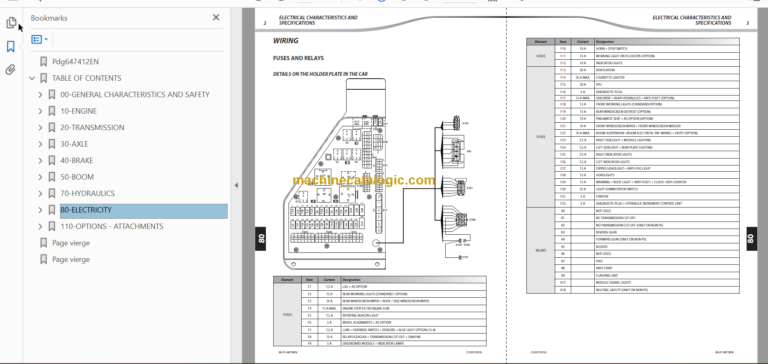The image size is (768, 364).
Task: Open the Attachments paperclip panel
Action: pos(10,70)
